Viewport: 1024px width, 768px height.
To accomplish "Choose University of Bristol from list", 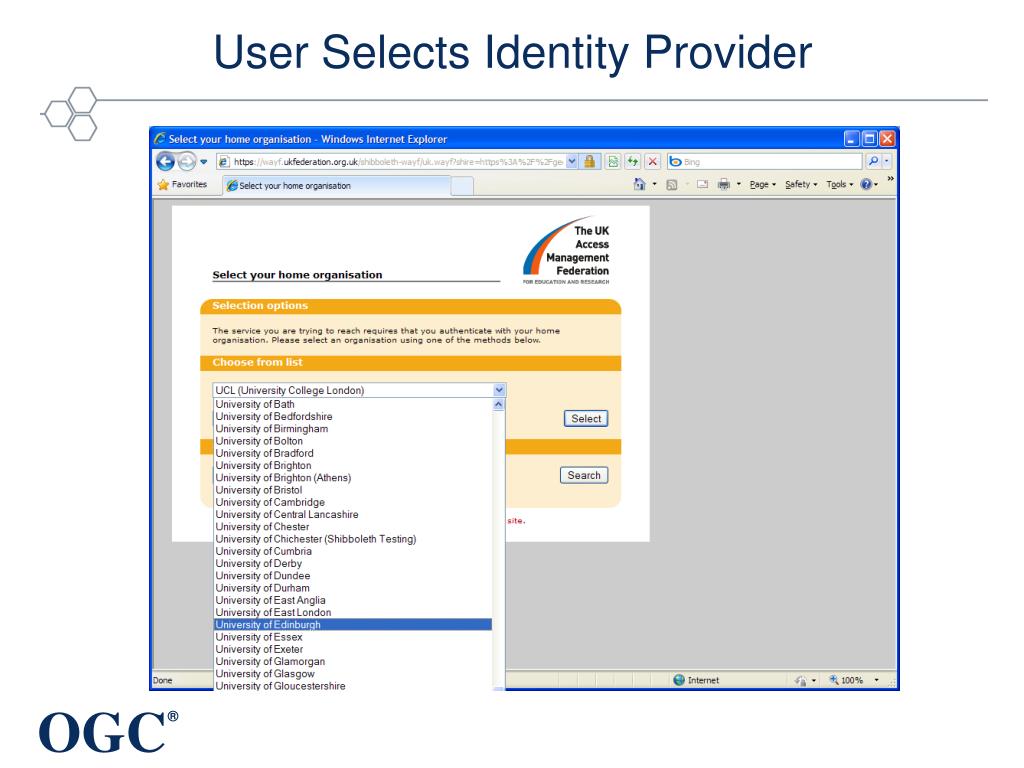I will pyautogui.click(x=353, y=490).
